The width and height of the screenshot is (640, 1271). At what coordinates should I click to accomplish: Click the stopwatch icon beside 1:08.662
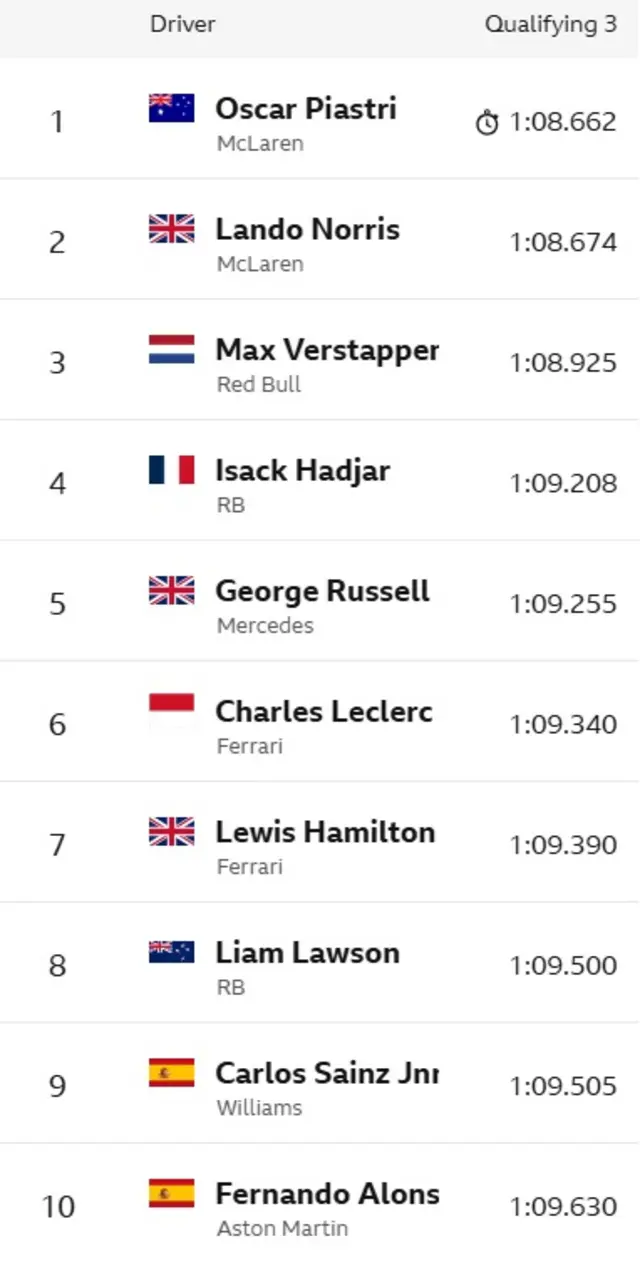[x=487, y=123]
